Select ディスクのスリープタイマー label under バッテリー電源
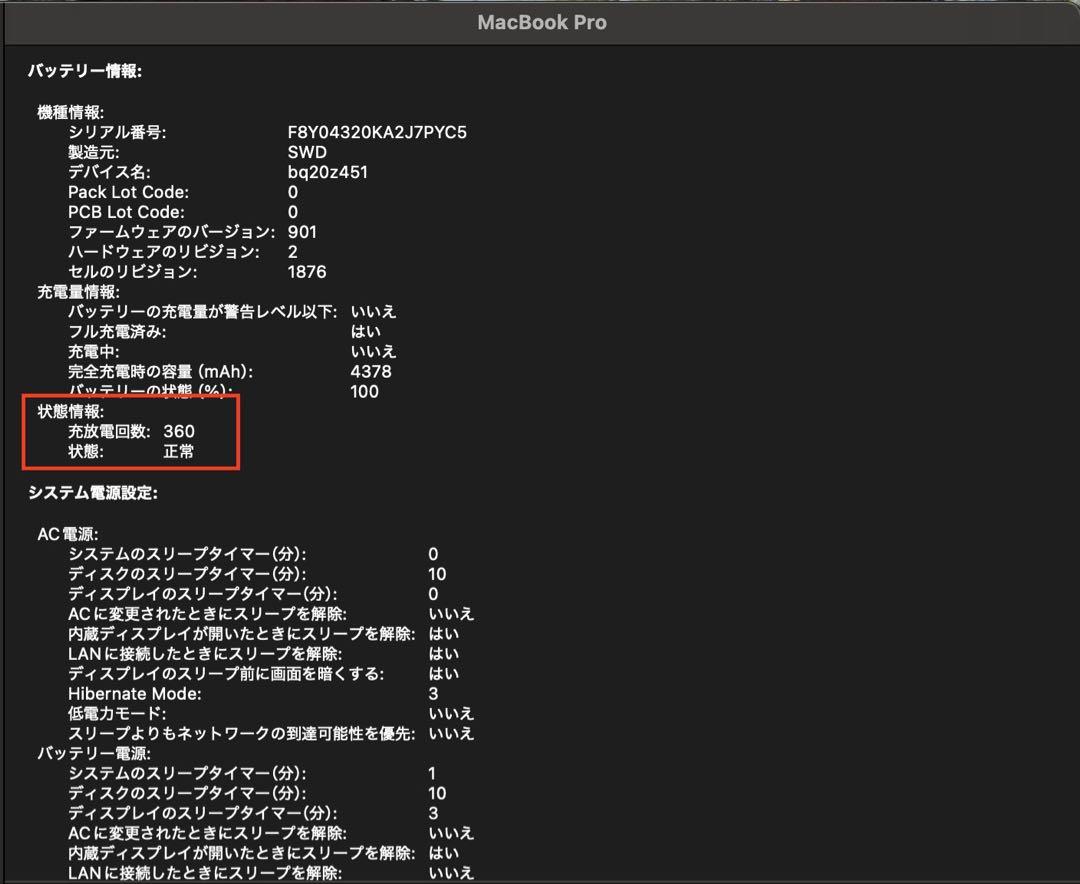 click(x=187, y=794)
